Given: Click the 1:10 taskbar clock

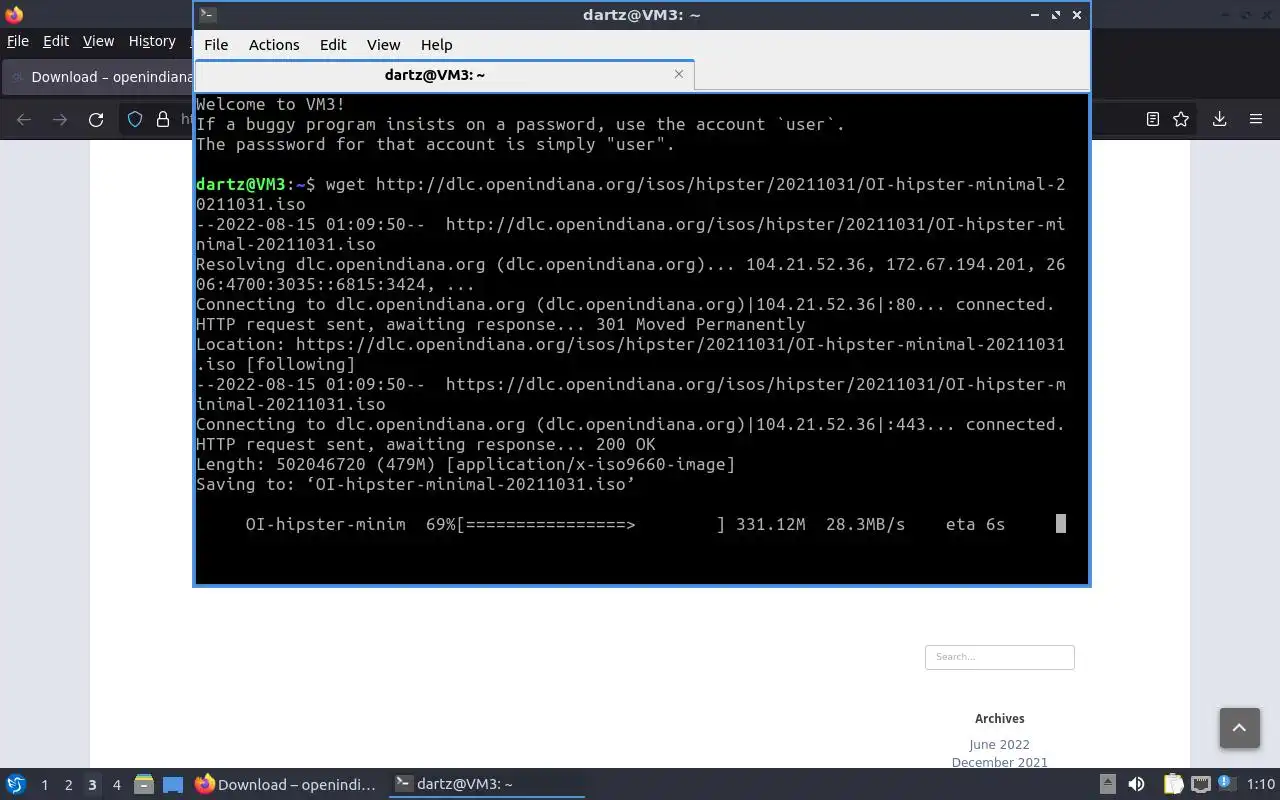Looking at the screenshot, I should (x=1261, y=785).
